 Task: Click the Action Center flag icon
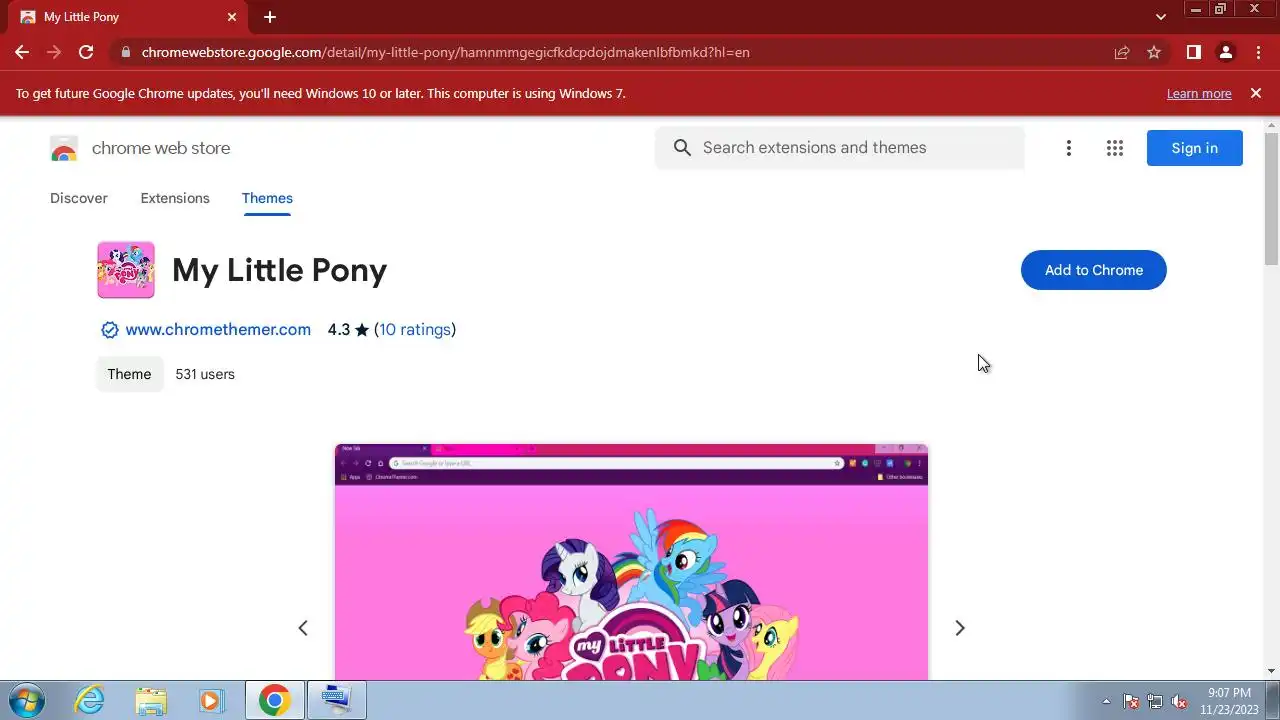coord(1131,701)
